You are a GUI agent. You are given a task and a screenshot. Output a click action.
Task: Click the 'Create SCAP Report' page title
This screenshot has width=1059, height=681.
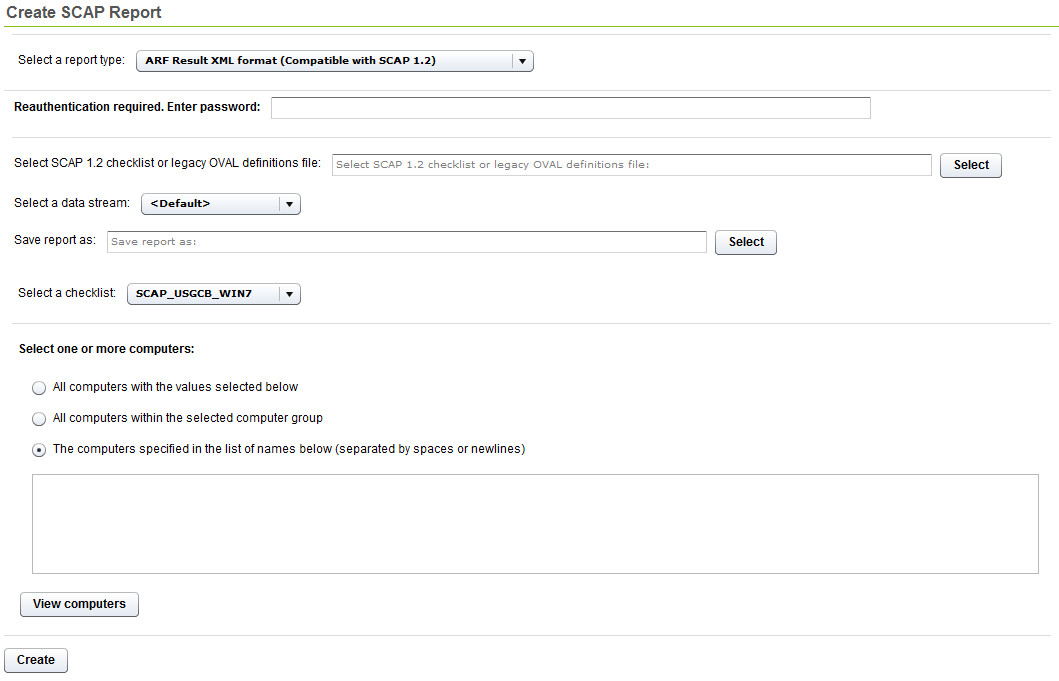[x=84, y=12]
